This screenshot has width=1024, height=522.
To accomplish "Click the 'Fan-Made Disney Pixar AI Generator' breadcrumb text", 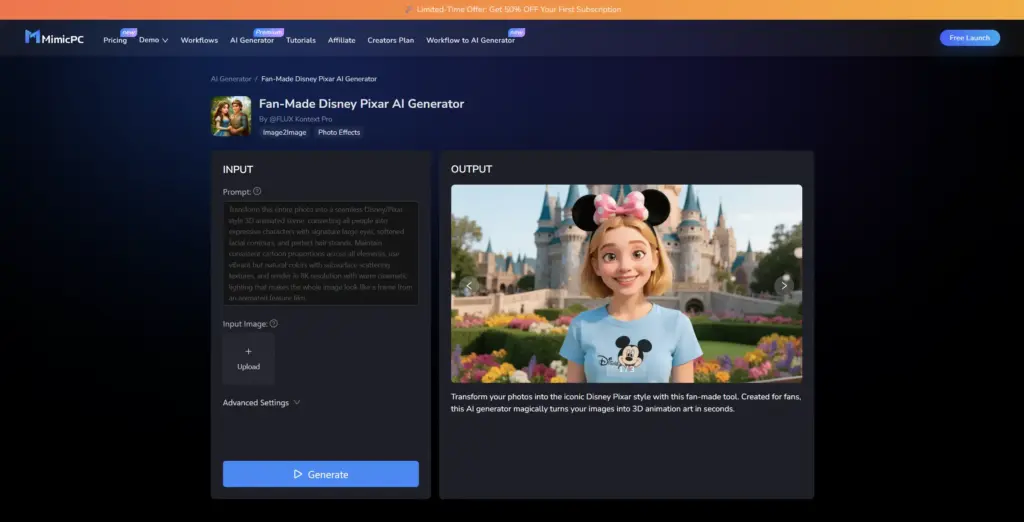I will (319, 79).
